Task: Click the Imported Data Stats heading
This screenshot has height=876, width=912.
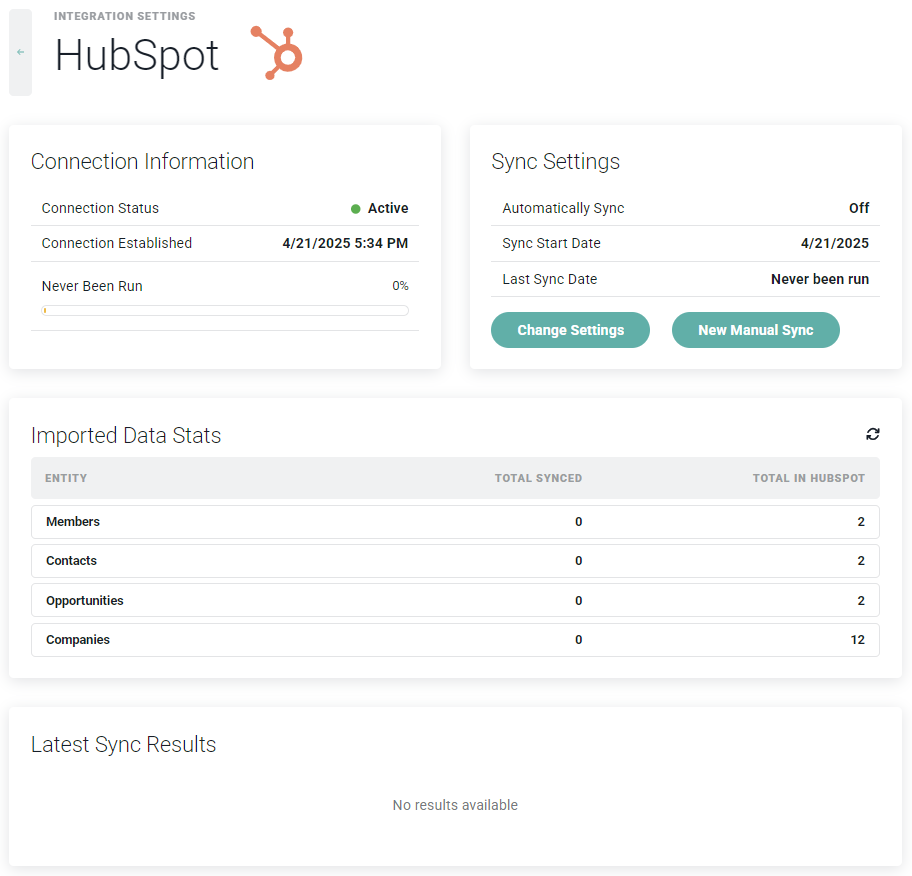Action: [126, 436]
